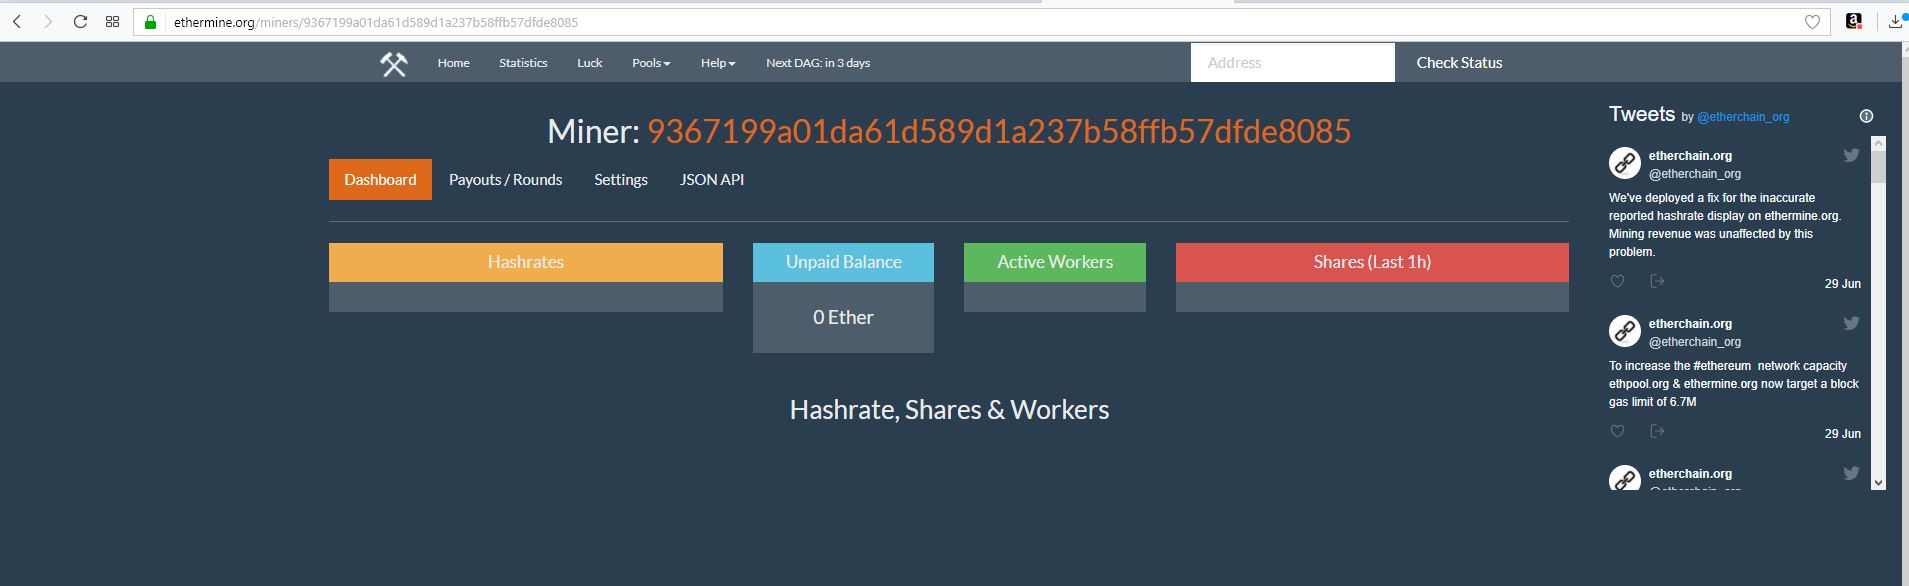Switch to the Payouts / Rounds tab
Screen dimensions: 1909x586
click(x=505, y=180)
